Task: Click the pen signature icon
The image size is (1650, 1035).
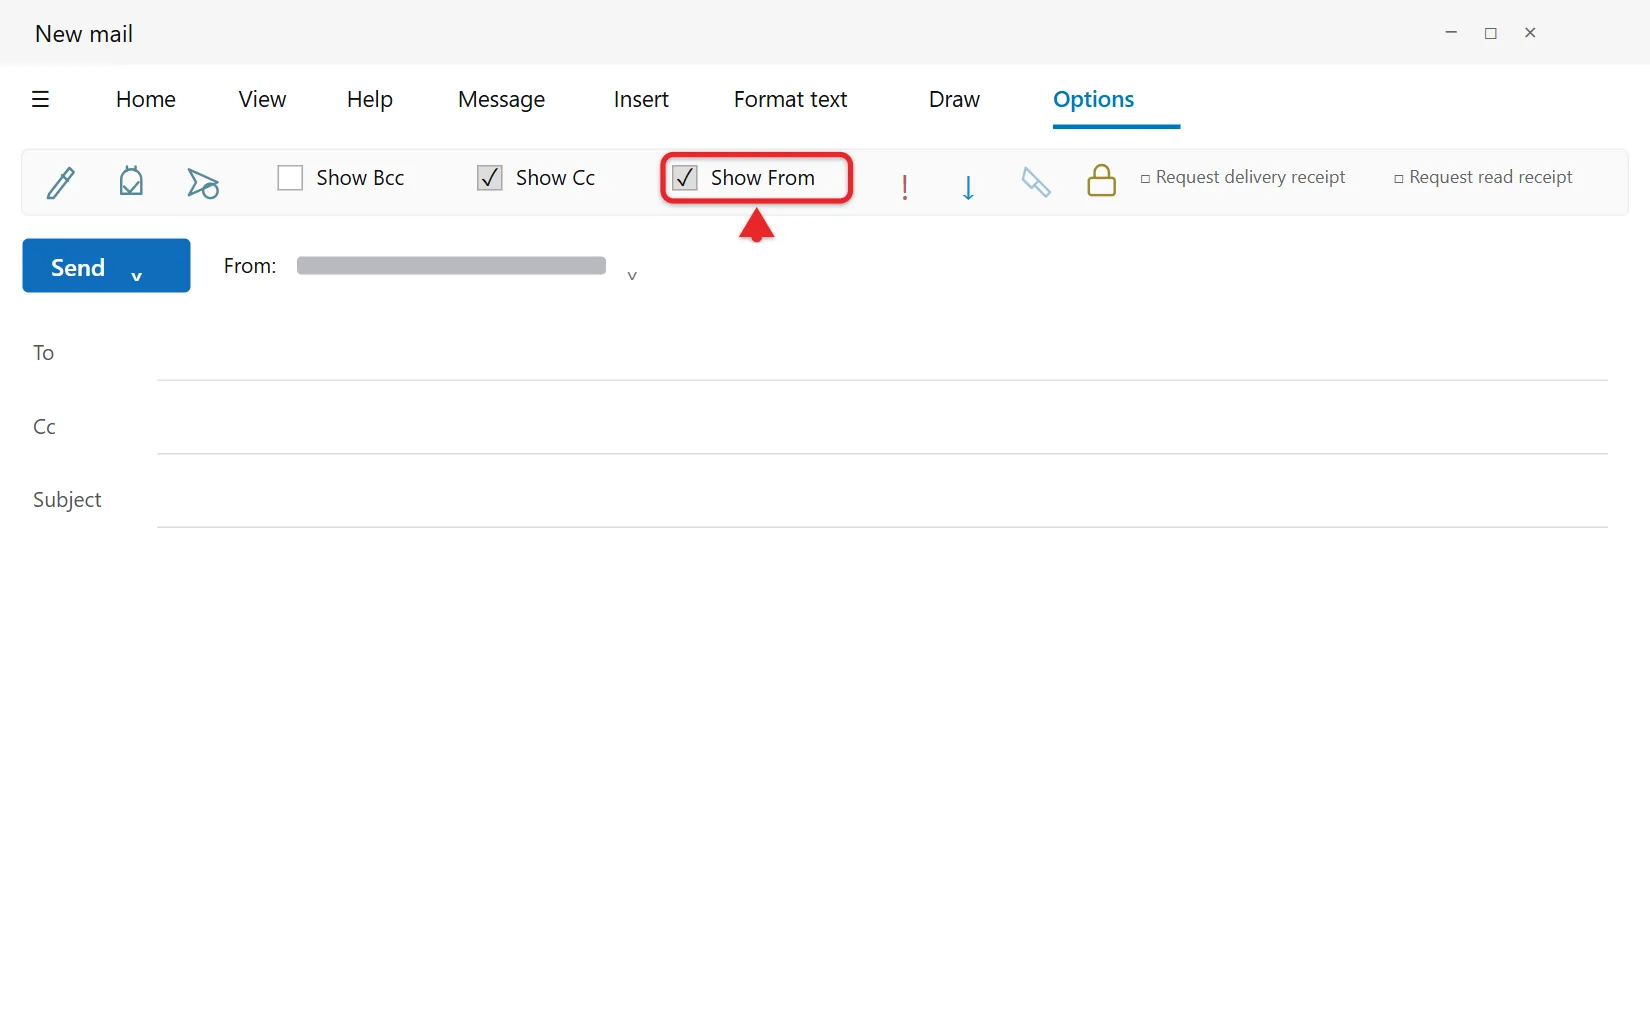Action: coord(61,183)
